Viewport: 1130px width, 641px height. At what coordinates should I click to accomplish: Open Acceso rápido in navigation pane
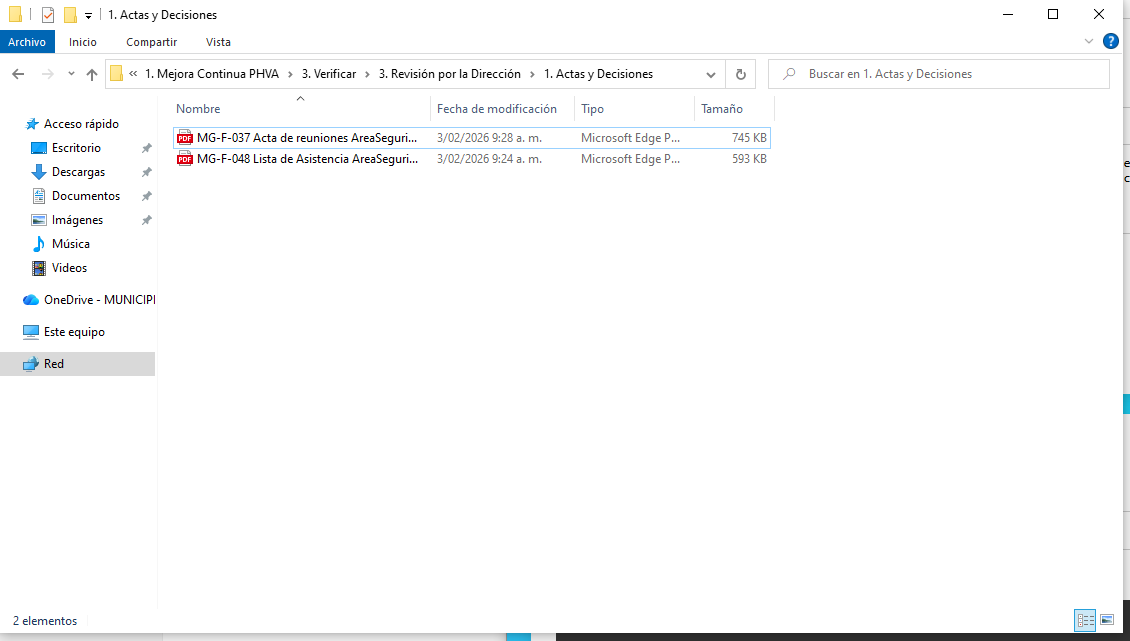(81, 124)
